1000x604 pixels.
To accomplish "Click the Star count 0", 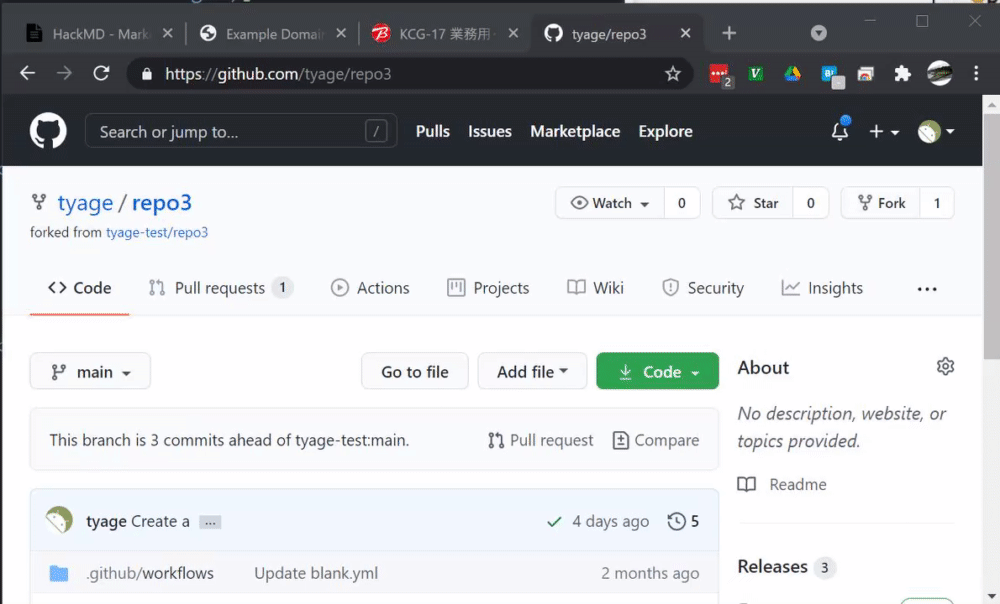I will [x=811, y=203].
